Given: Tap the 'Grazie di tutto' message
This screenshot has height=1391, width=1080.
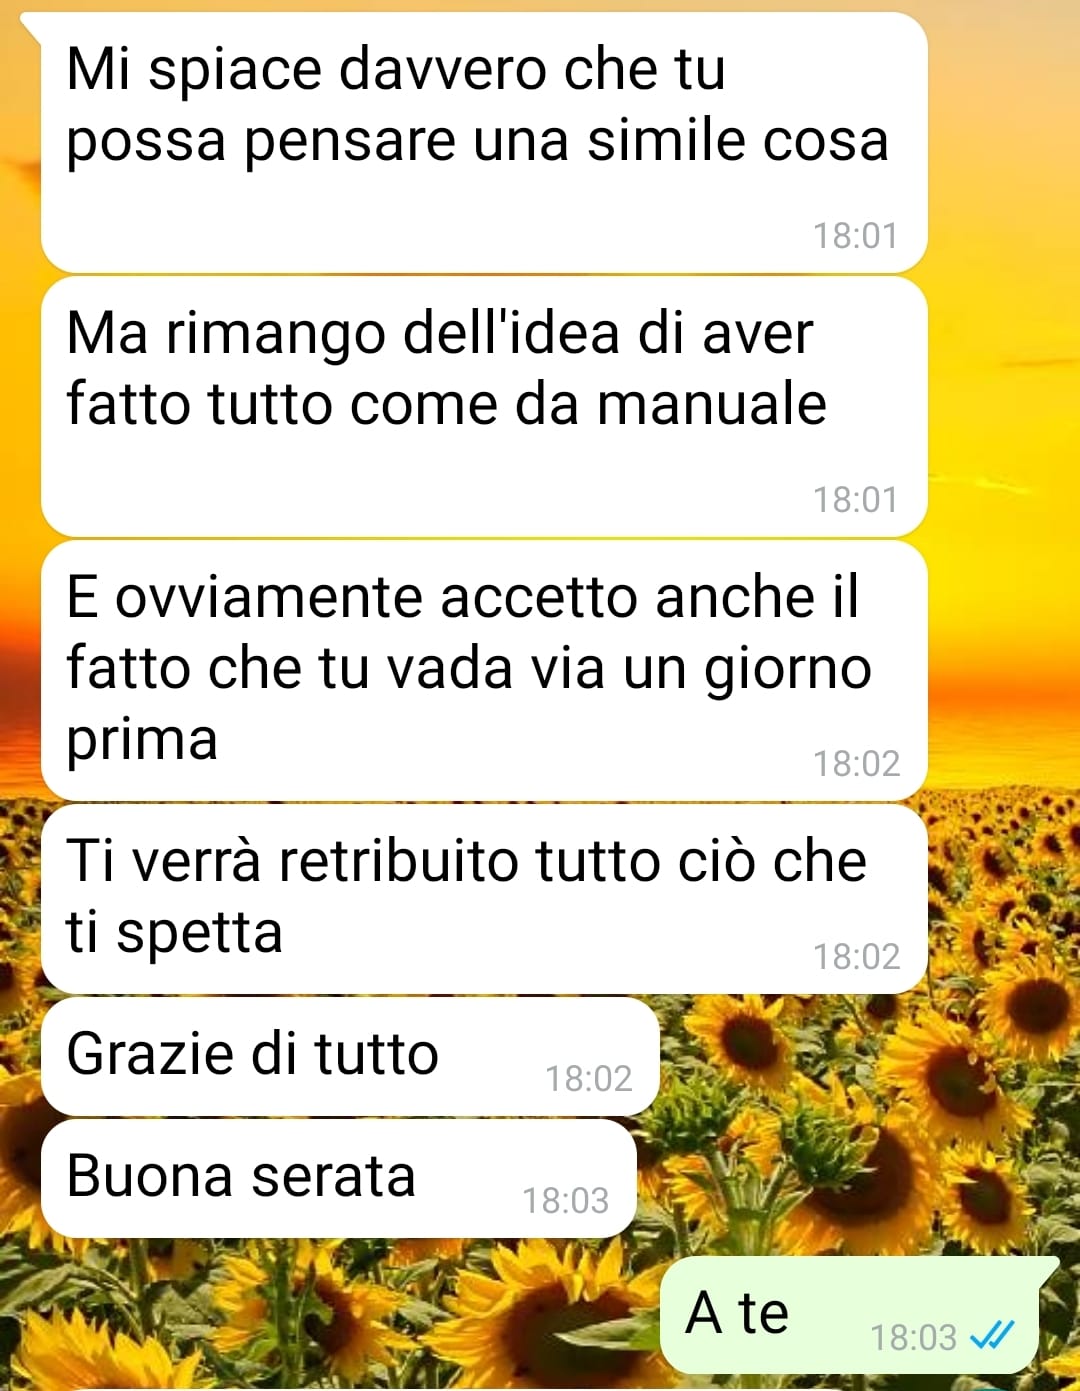Looking at the screenshot, I should (350, 1056).
